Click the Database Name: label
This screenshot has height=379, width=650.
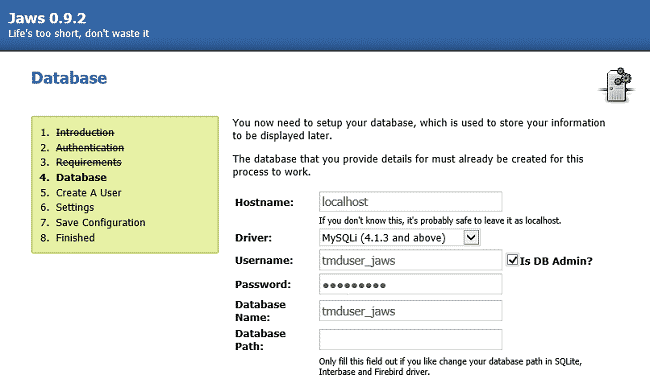coord(260,311)
